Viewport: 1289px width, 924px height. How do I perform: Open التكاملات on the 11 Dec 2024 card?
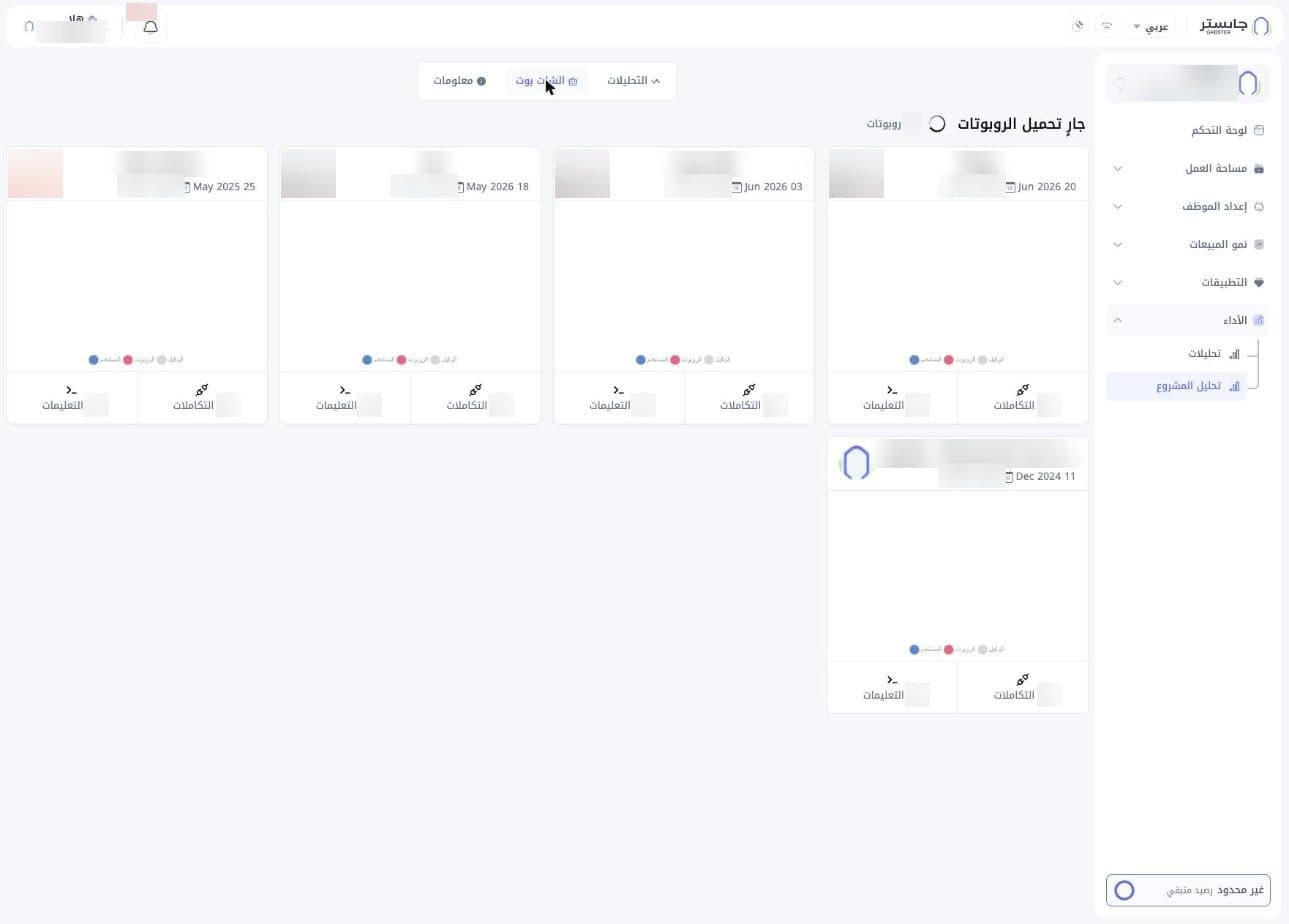click(1022, 688)
